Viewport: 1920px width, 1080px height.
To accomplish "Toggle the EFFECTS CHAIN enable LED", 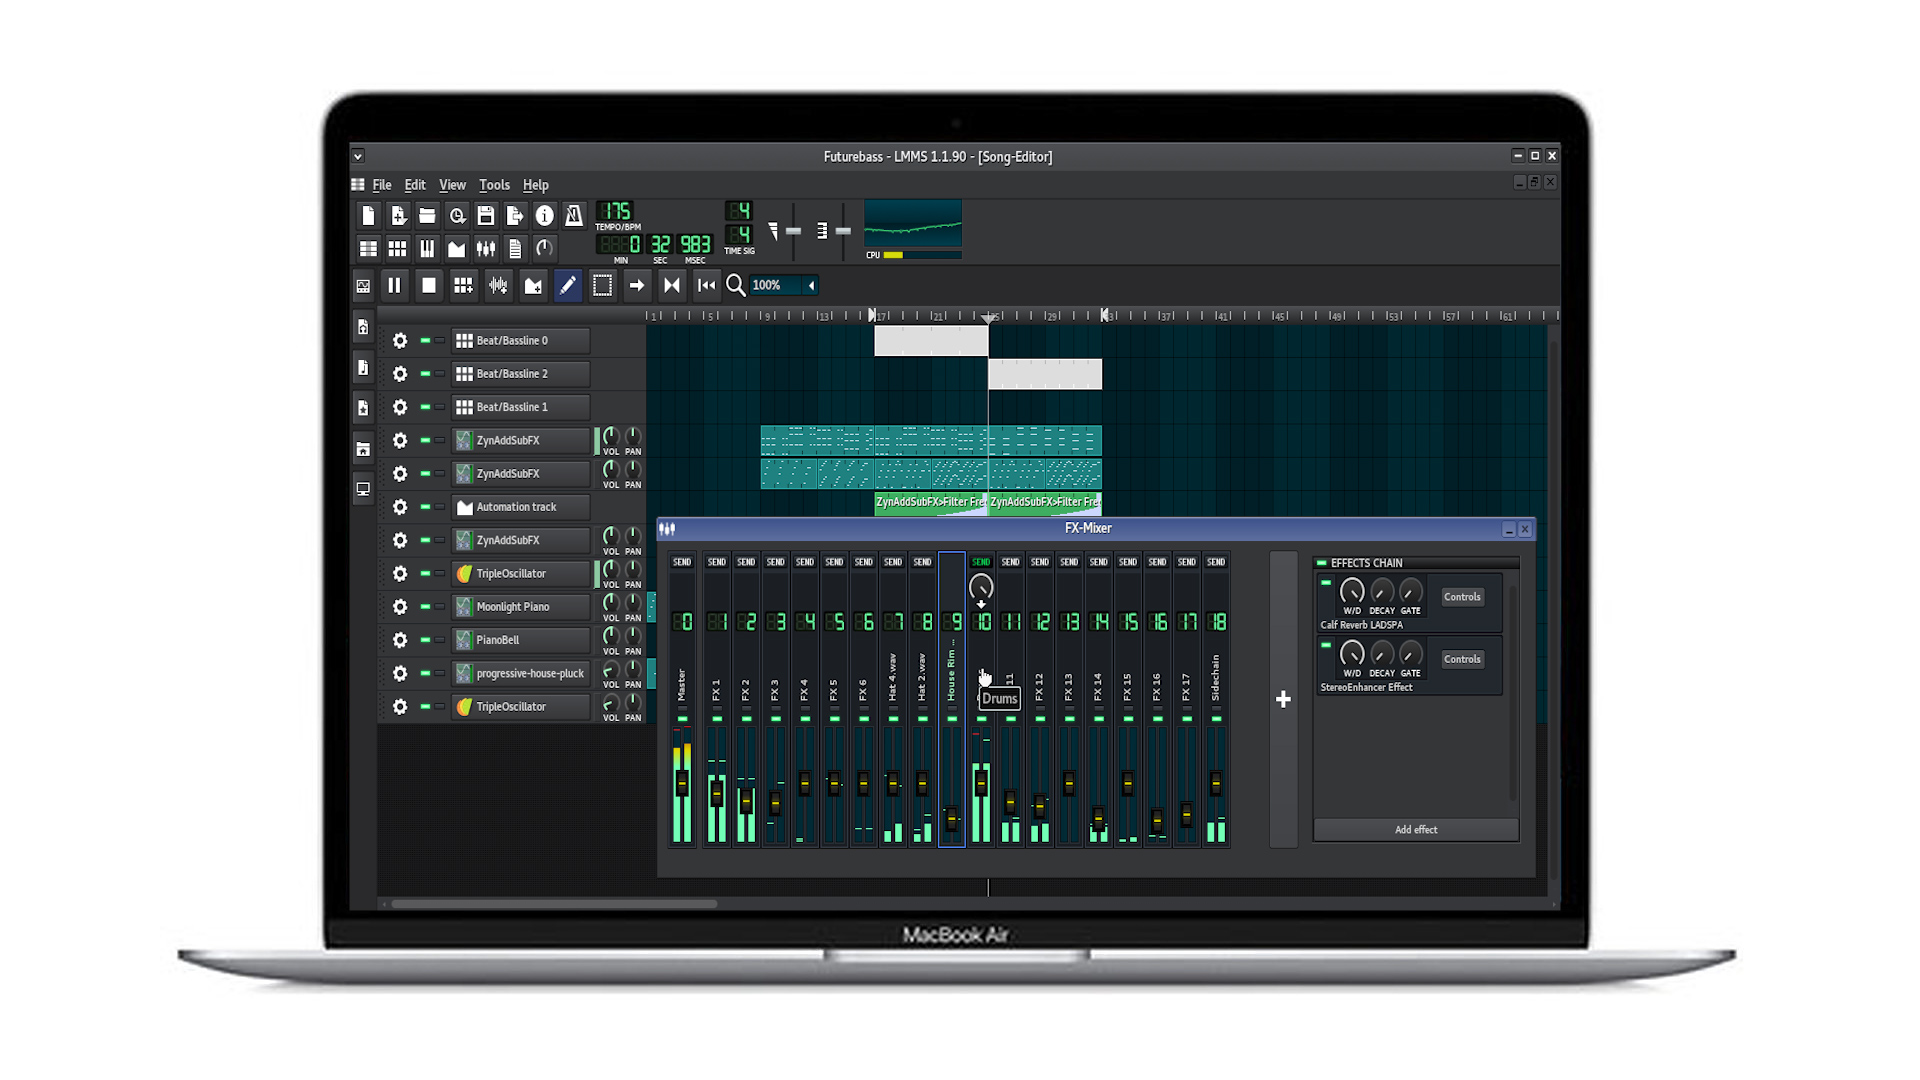I will click(x=1321, y=563).
